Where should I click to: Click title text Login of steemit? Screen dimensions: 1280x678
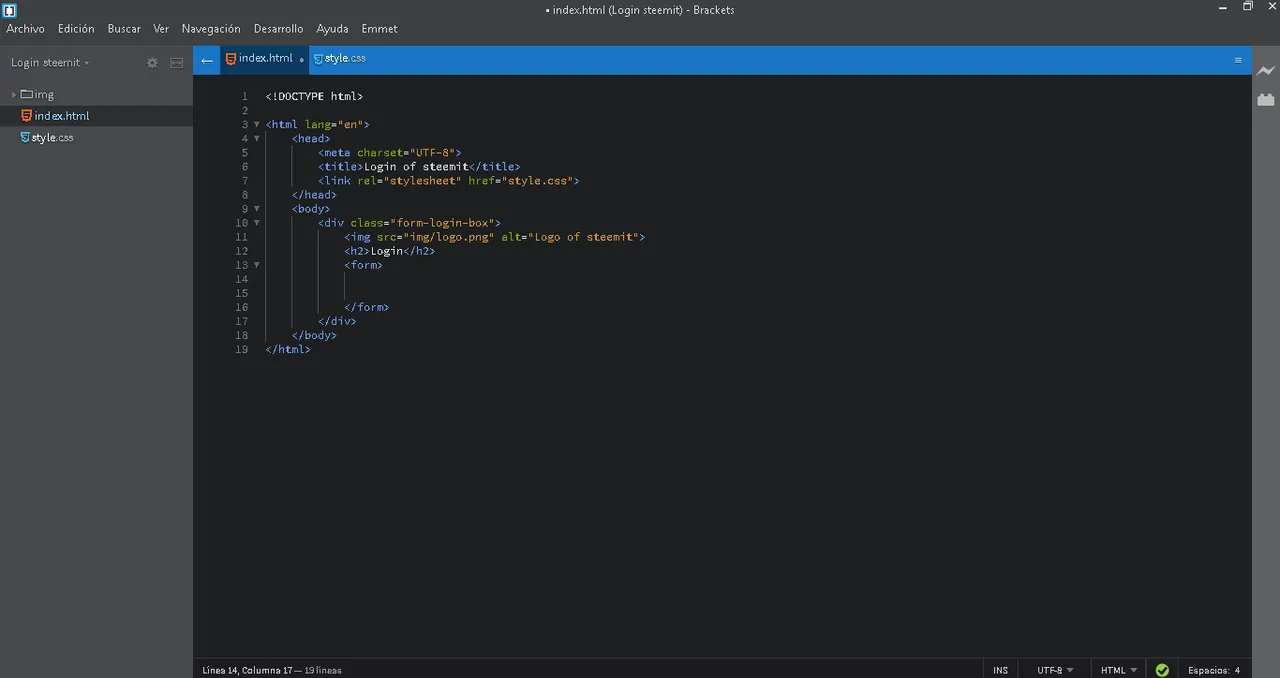tap(416, 167)
